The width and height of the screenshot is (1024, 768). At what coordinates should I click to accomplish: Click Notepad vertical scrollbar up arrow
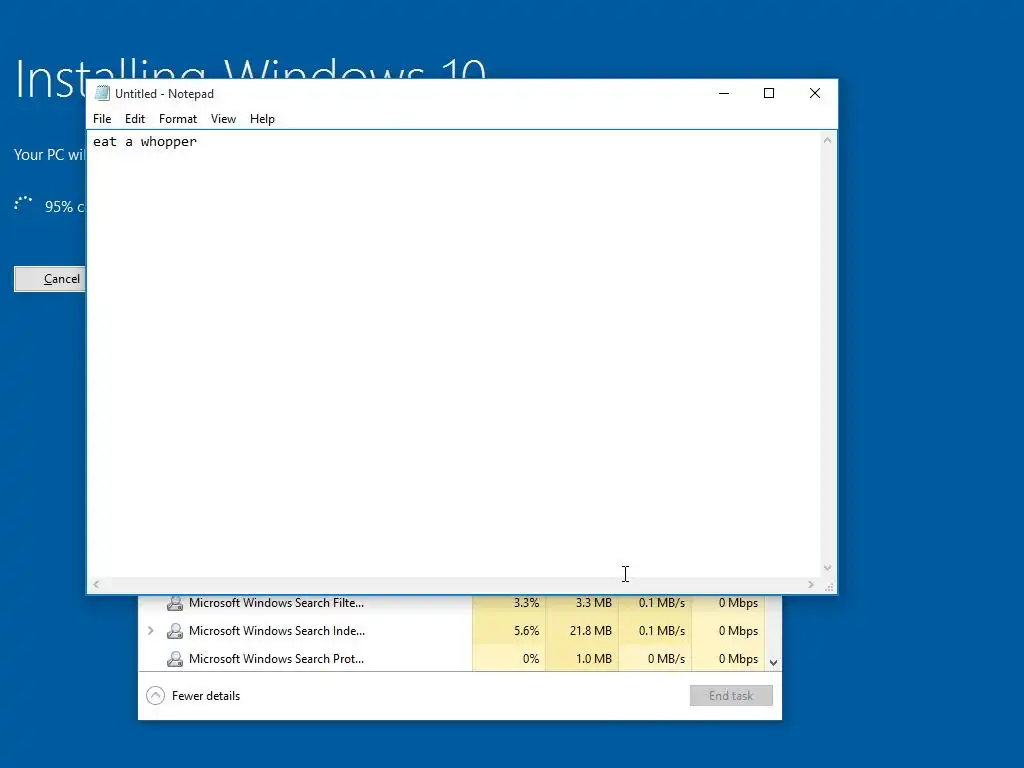827,140
